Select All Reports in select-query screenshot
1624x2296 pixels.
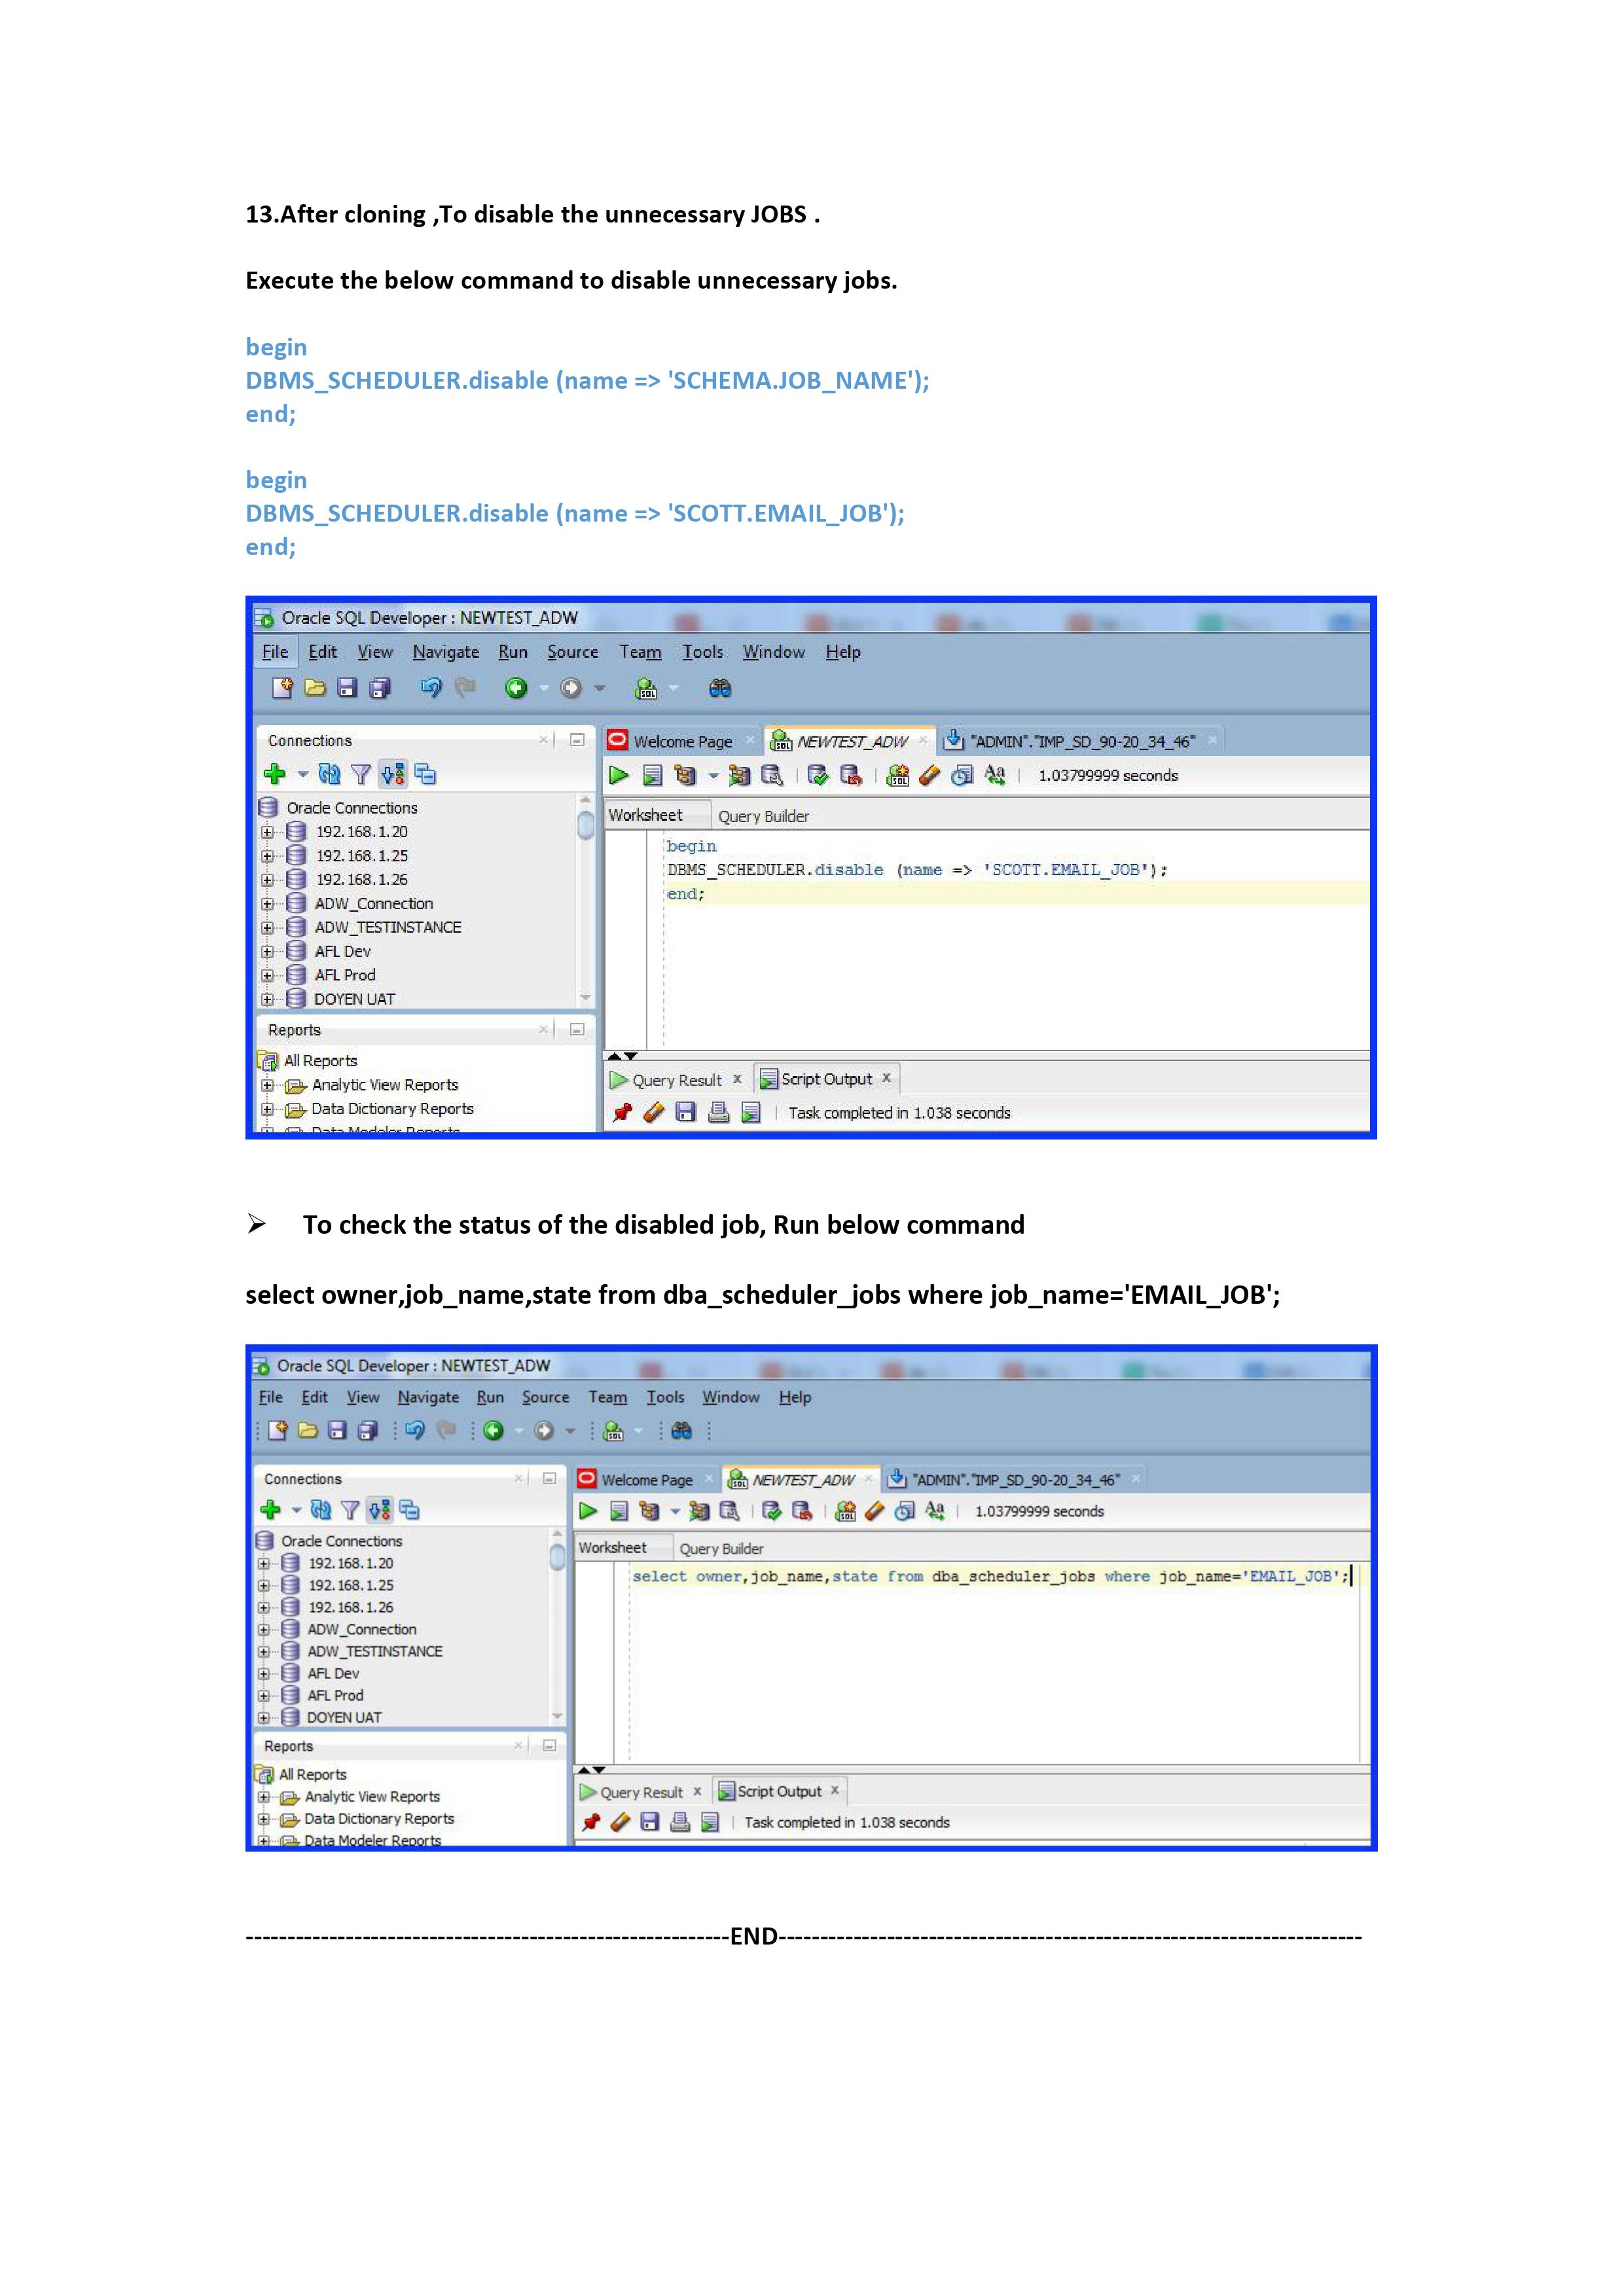[312, 1774]
